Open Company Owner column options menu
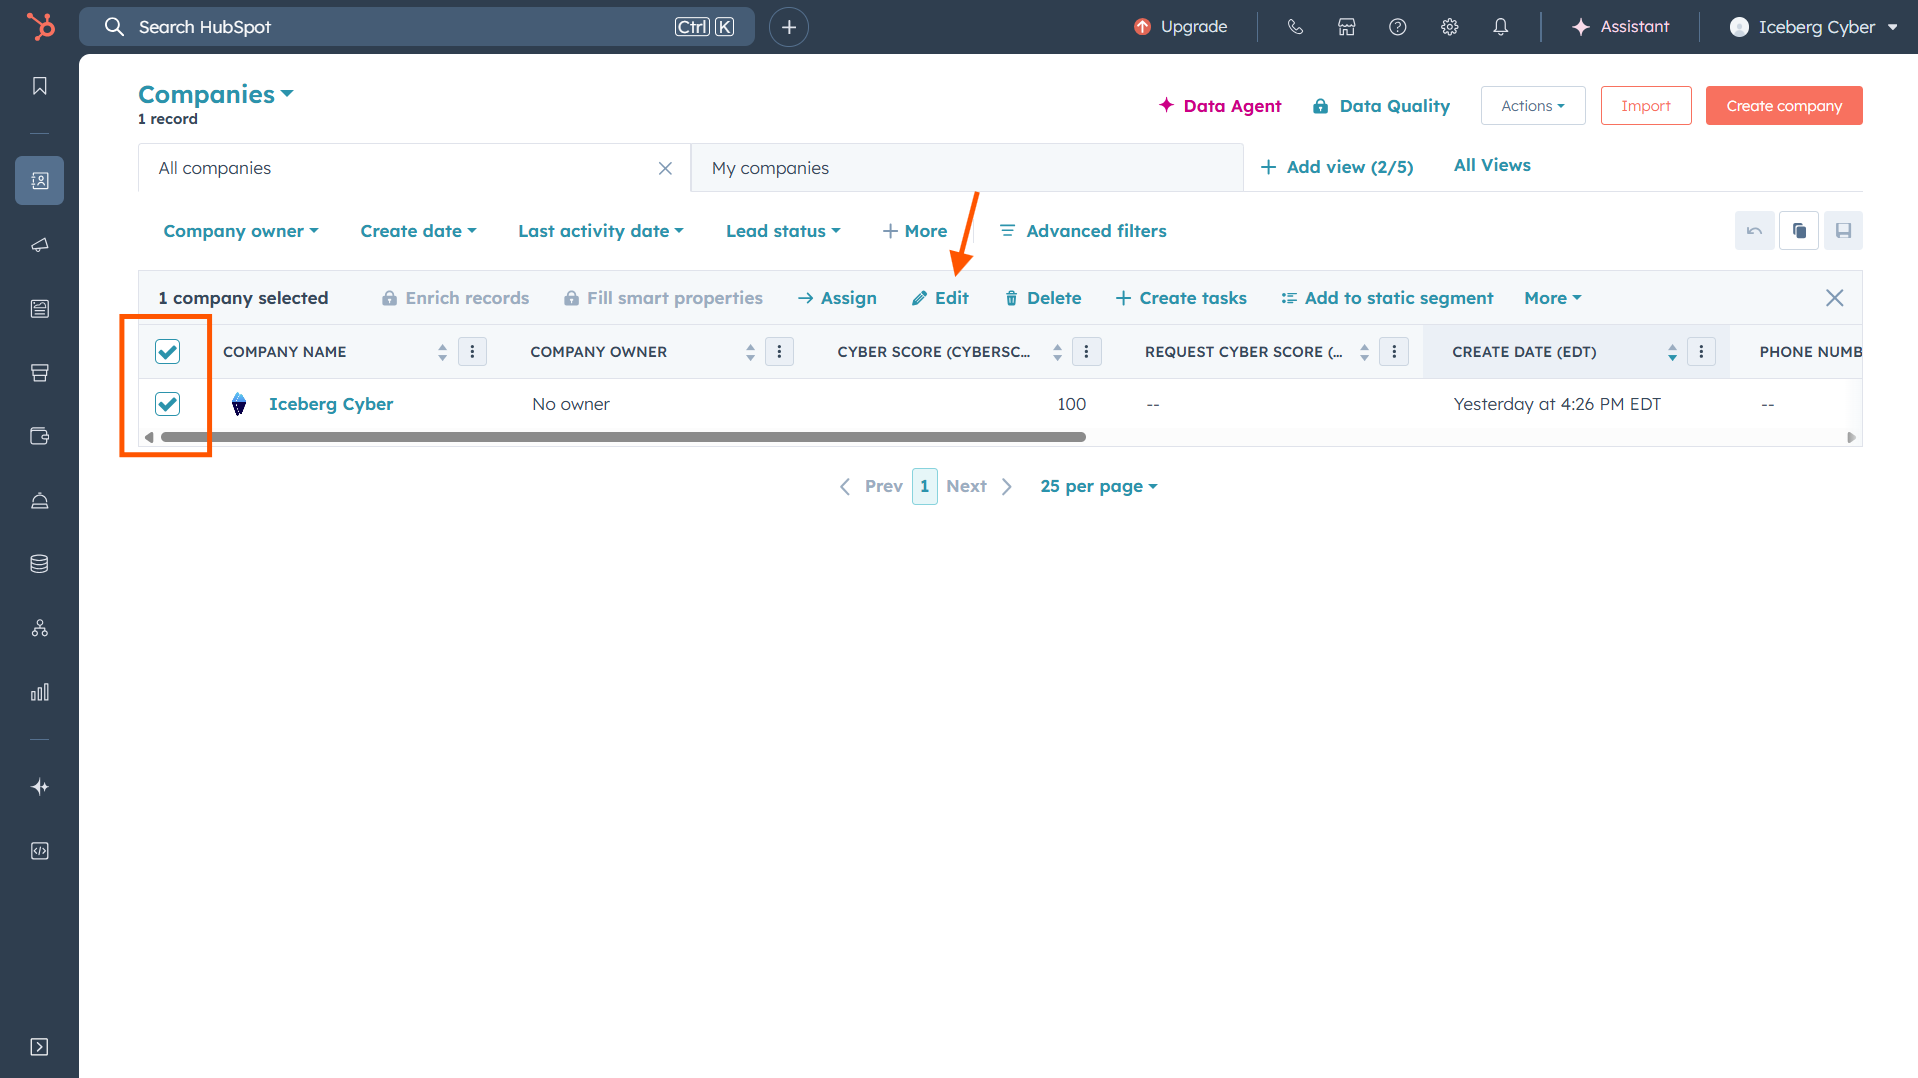Viewport: 1918px width, 1078px height. (x=780, y=352)
